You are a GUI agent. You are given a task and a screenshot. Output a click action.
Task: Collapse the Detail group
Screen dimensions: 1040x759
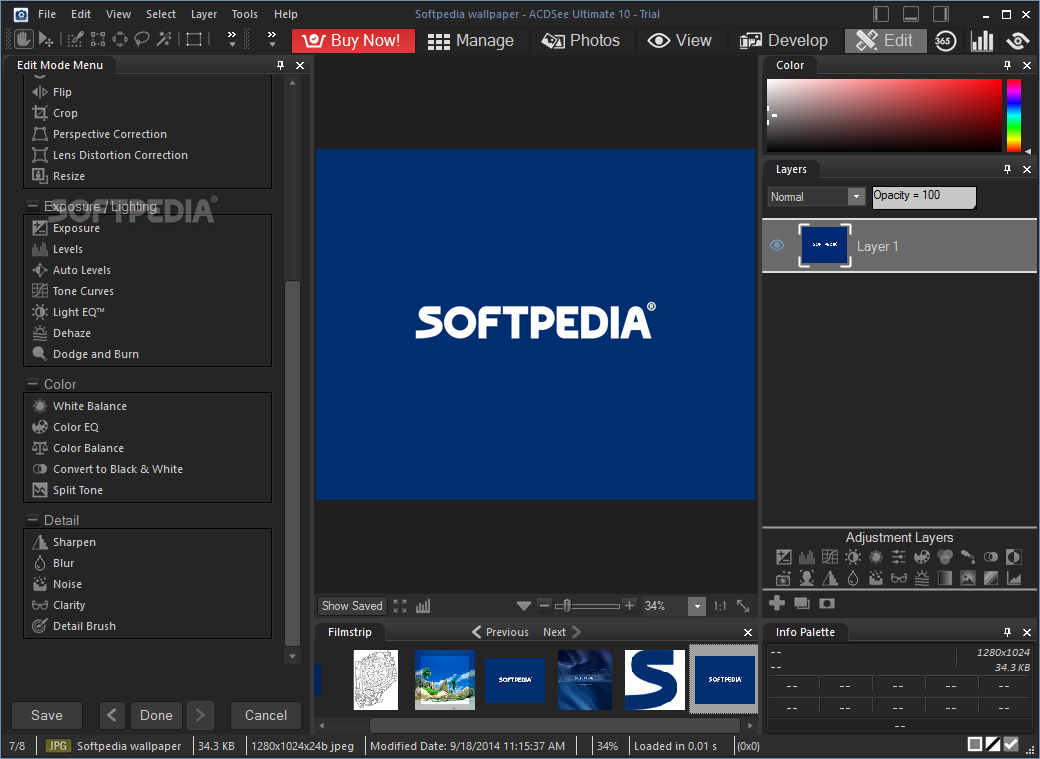pos(32,520)
